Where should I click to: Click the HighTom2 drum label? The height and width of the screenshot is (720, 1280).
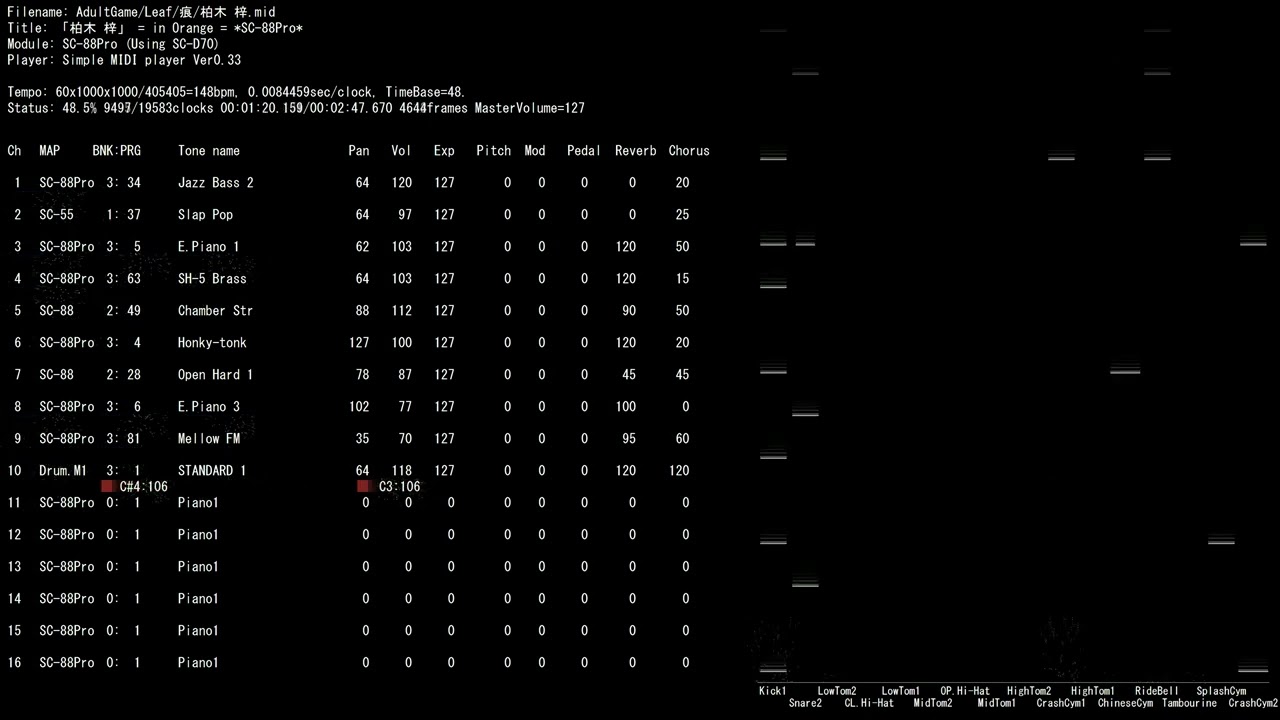1029,691
